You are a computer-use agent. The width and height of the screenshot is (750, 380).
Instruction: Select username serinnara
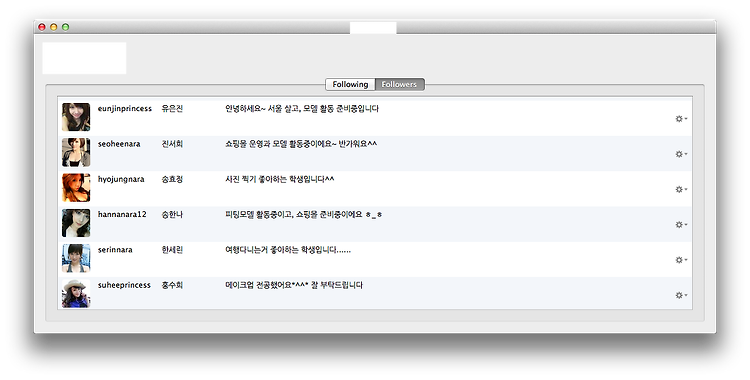tap(115, 250)
